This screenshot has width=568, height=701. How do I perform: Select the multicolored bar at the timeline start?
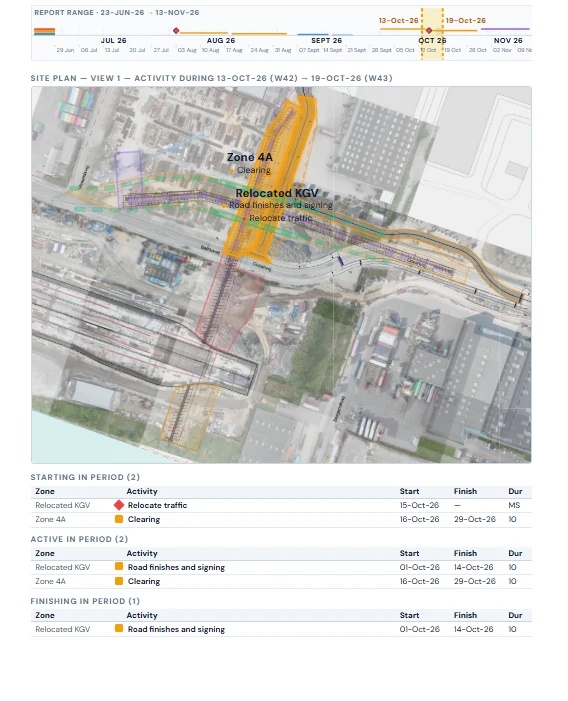[x=44, y=31]
